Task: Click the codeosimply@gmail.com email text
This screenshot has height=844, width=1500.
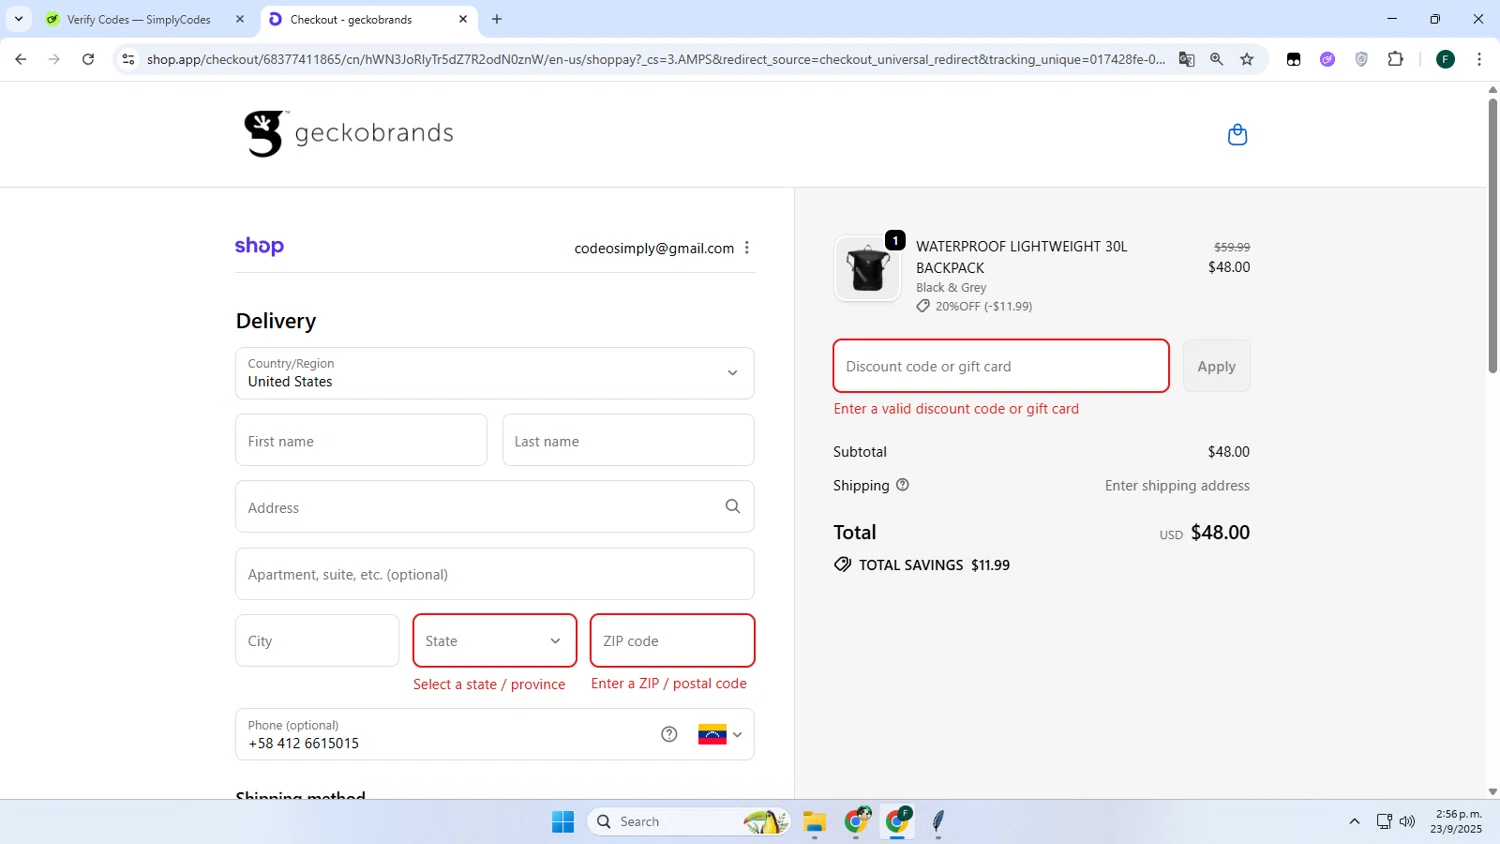Action: point(654,248)
